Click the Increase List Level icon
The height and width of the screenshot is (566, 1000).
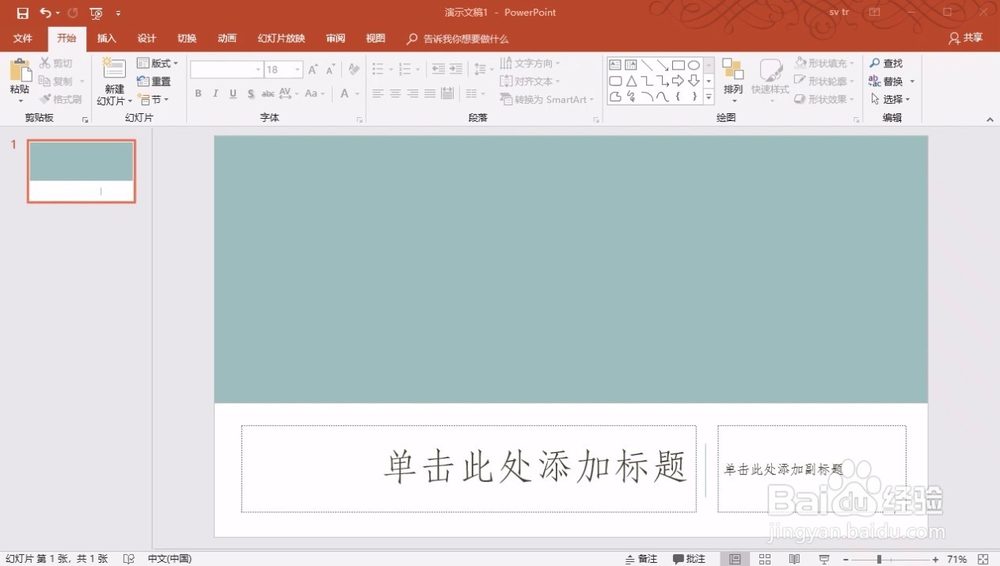(456, 69)
